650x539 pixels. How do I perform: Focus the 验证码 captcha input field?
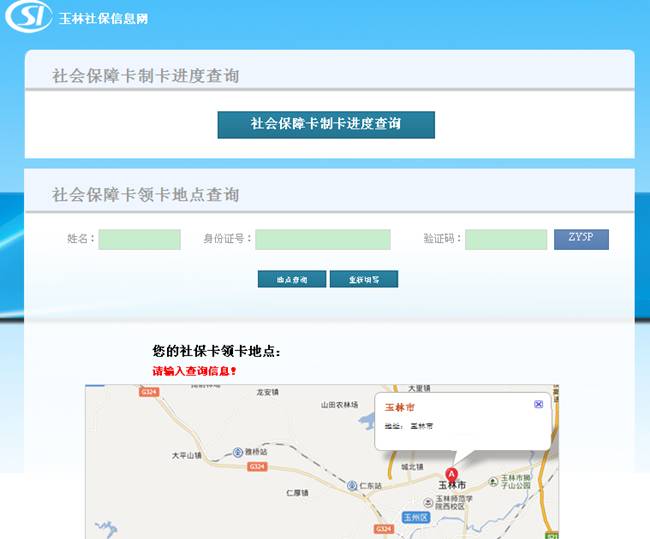tap(506, 239)
